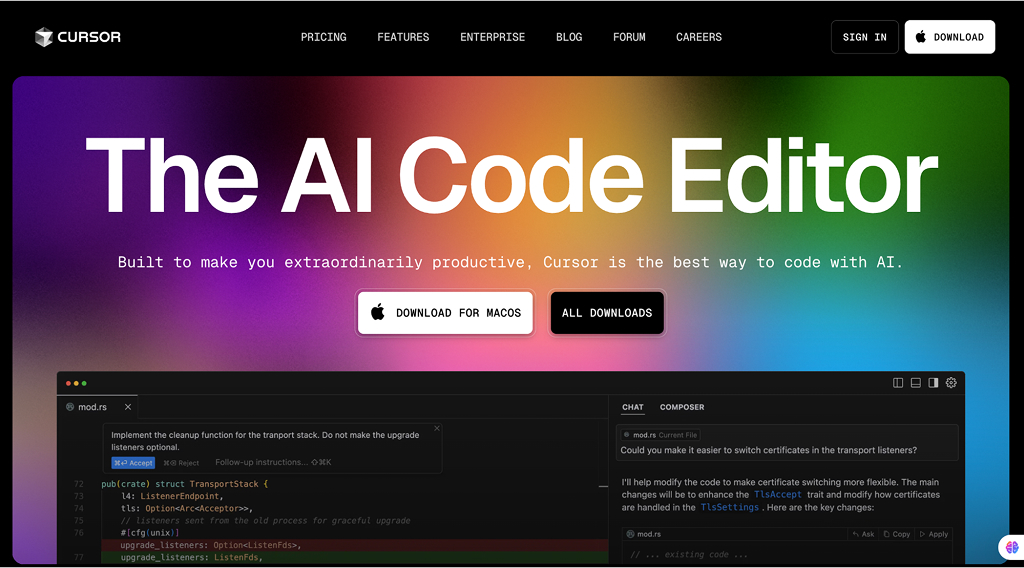Image resolution: width=1024 pixels, height=568 pixels.
Task: Click the header Download button
Action: coord(950,37)
